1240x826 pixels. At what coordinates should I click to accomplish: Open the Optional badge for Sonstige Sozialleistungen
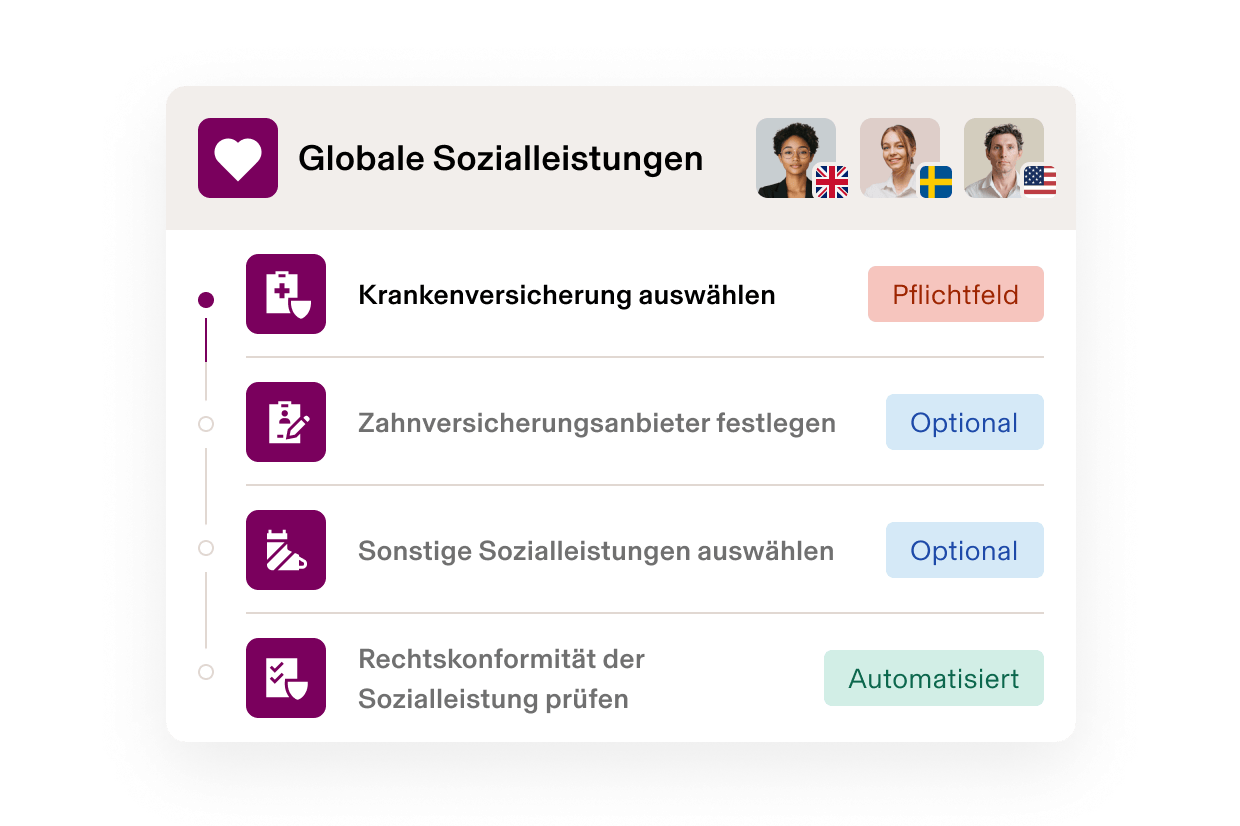tap(964, 550)
